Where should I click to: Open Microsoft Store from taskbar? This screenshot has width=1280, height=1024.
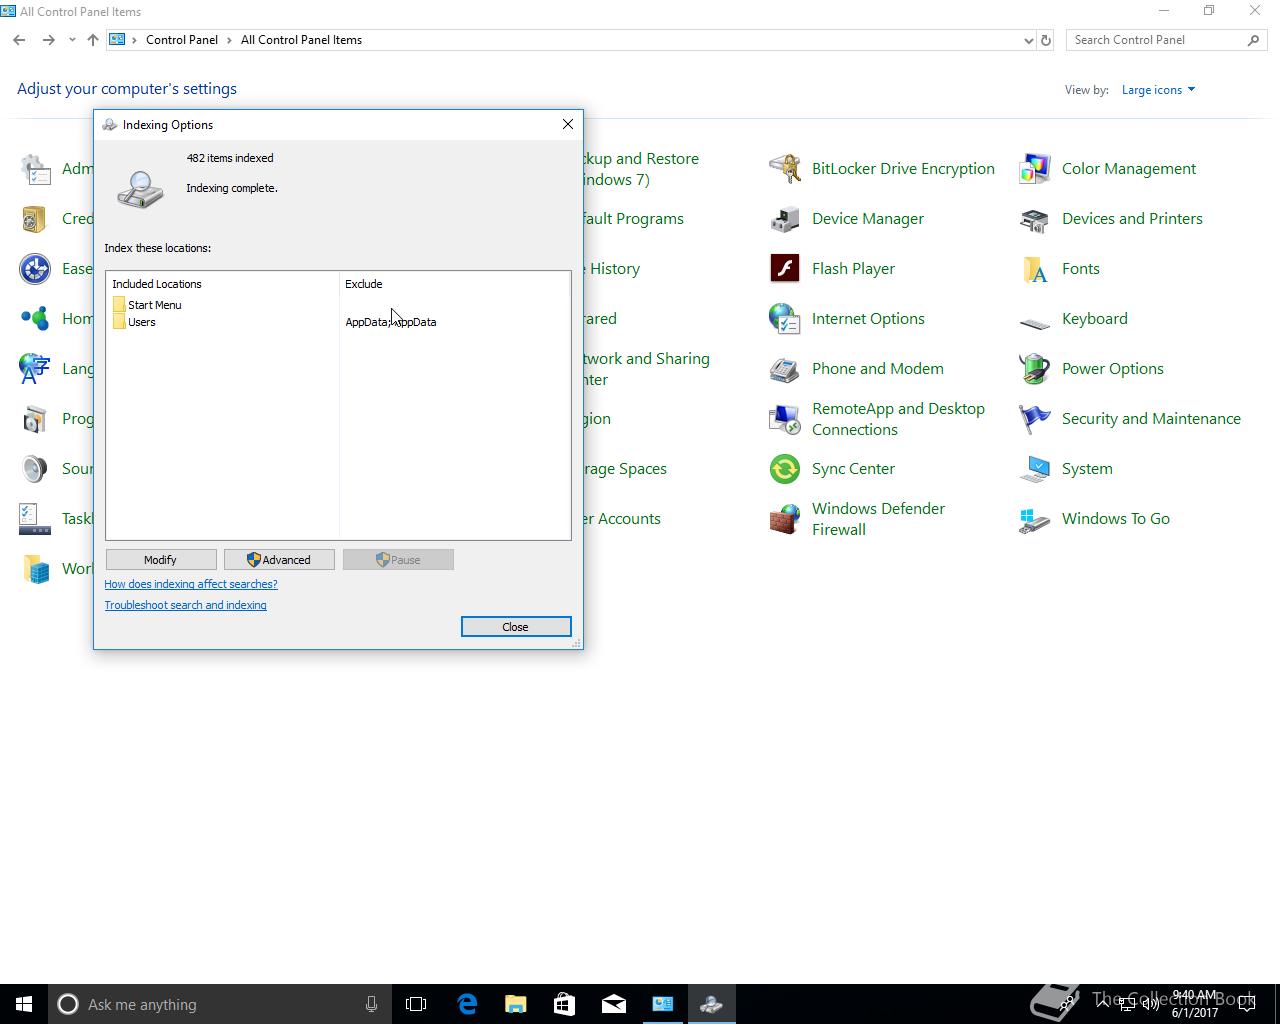coord(565,1004)
